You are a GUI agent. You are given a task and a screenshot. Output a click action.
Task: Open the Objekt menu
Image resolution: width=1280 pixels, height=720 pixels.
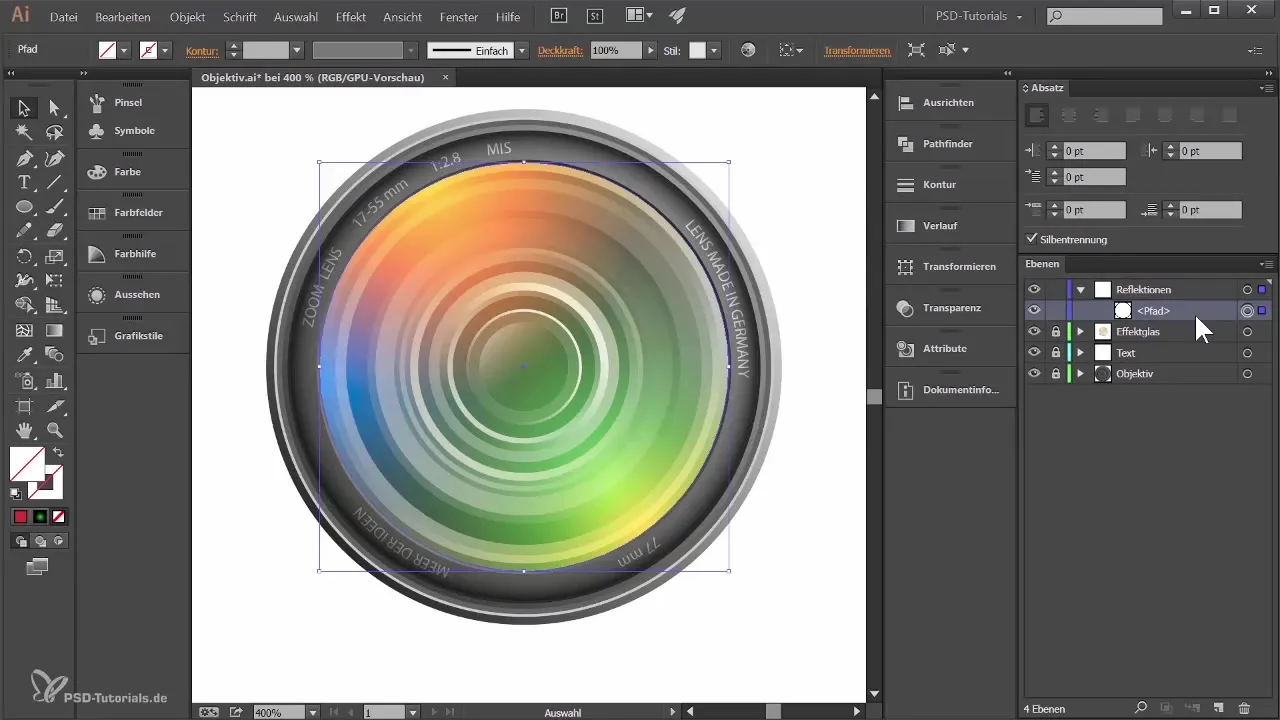pos(187,17)
